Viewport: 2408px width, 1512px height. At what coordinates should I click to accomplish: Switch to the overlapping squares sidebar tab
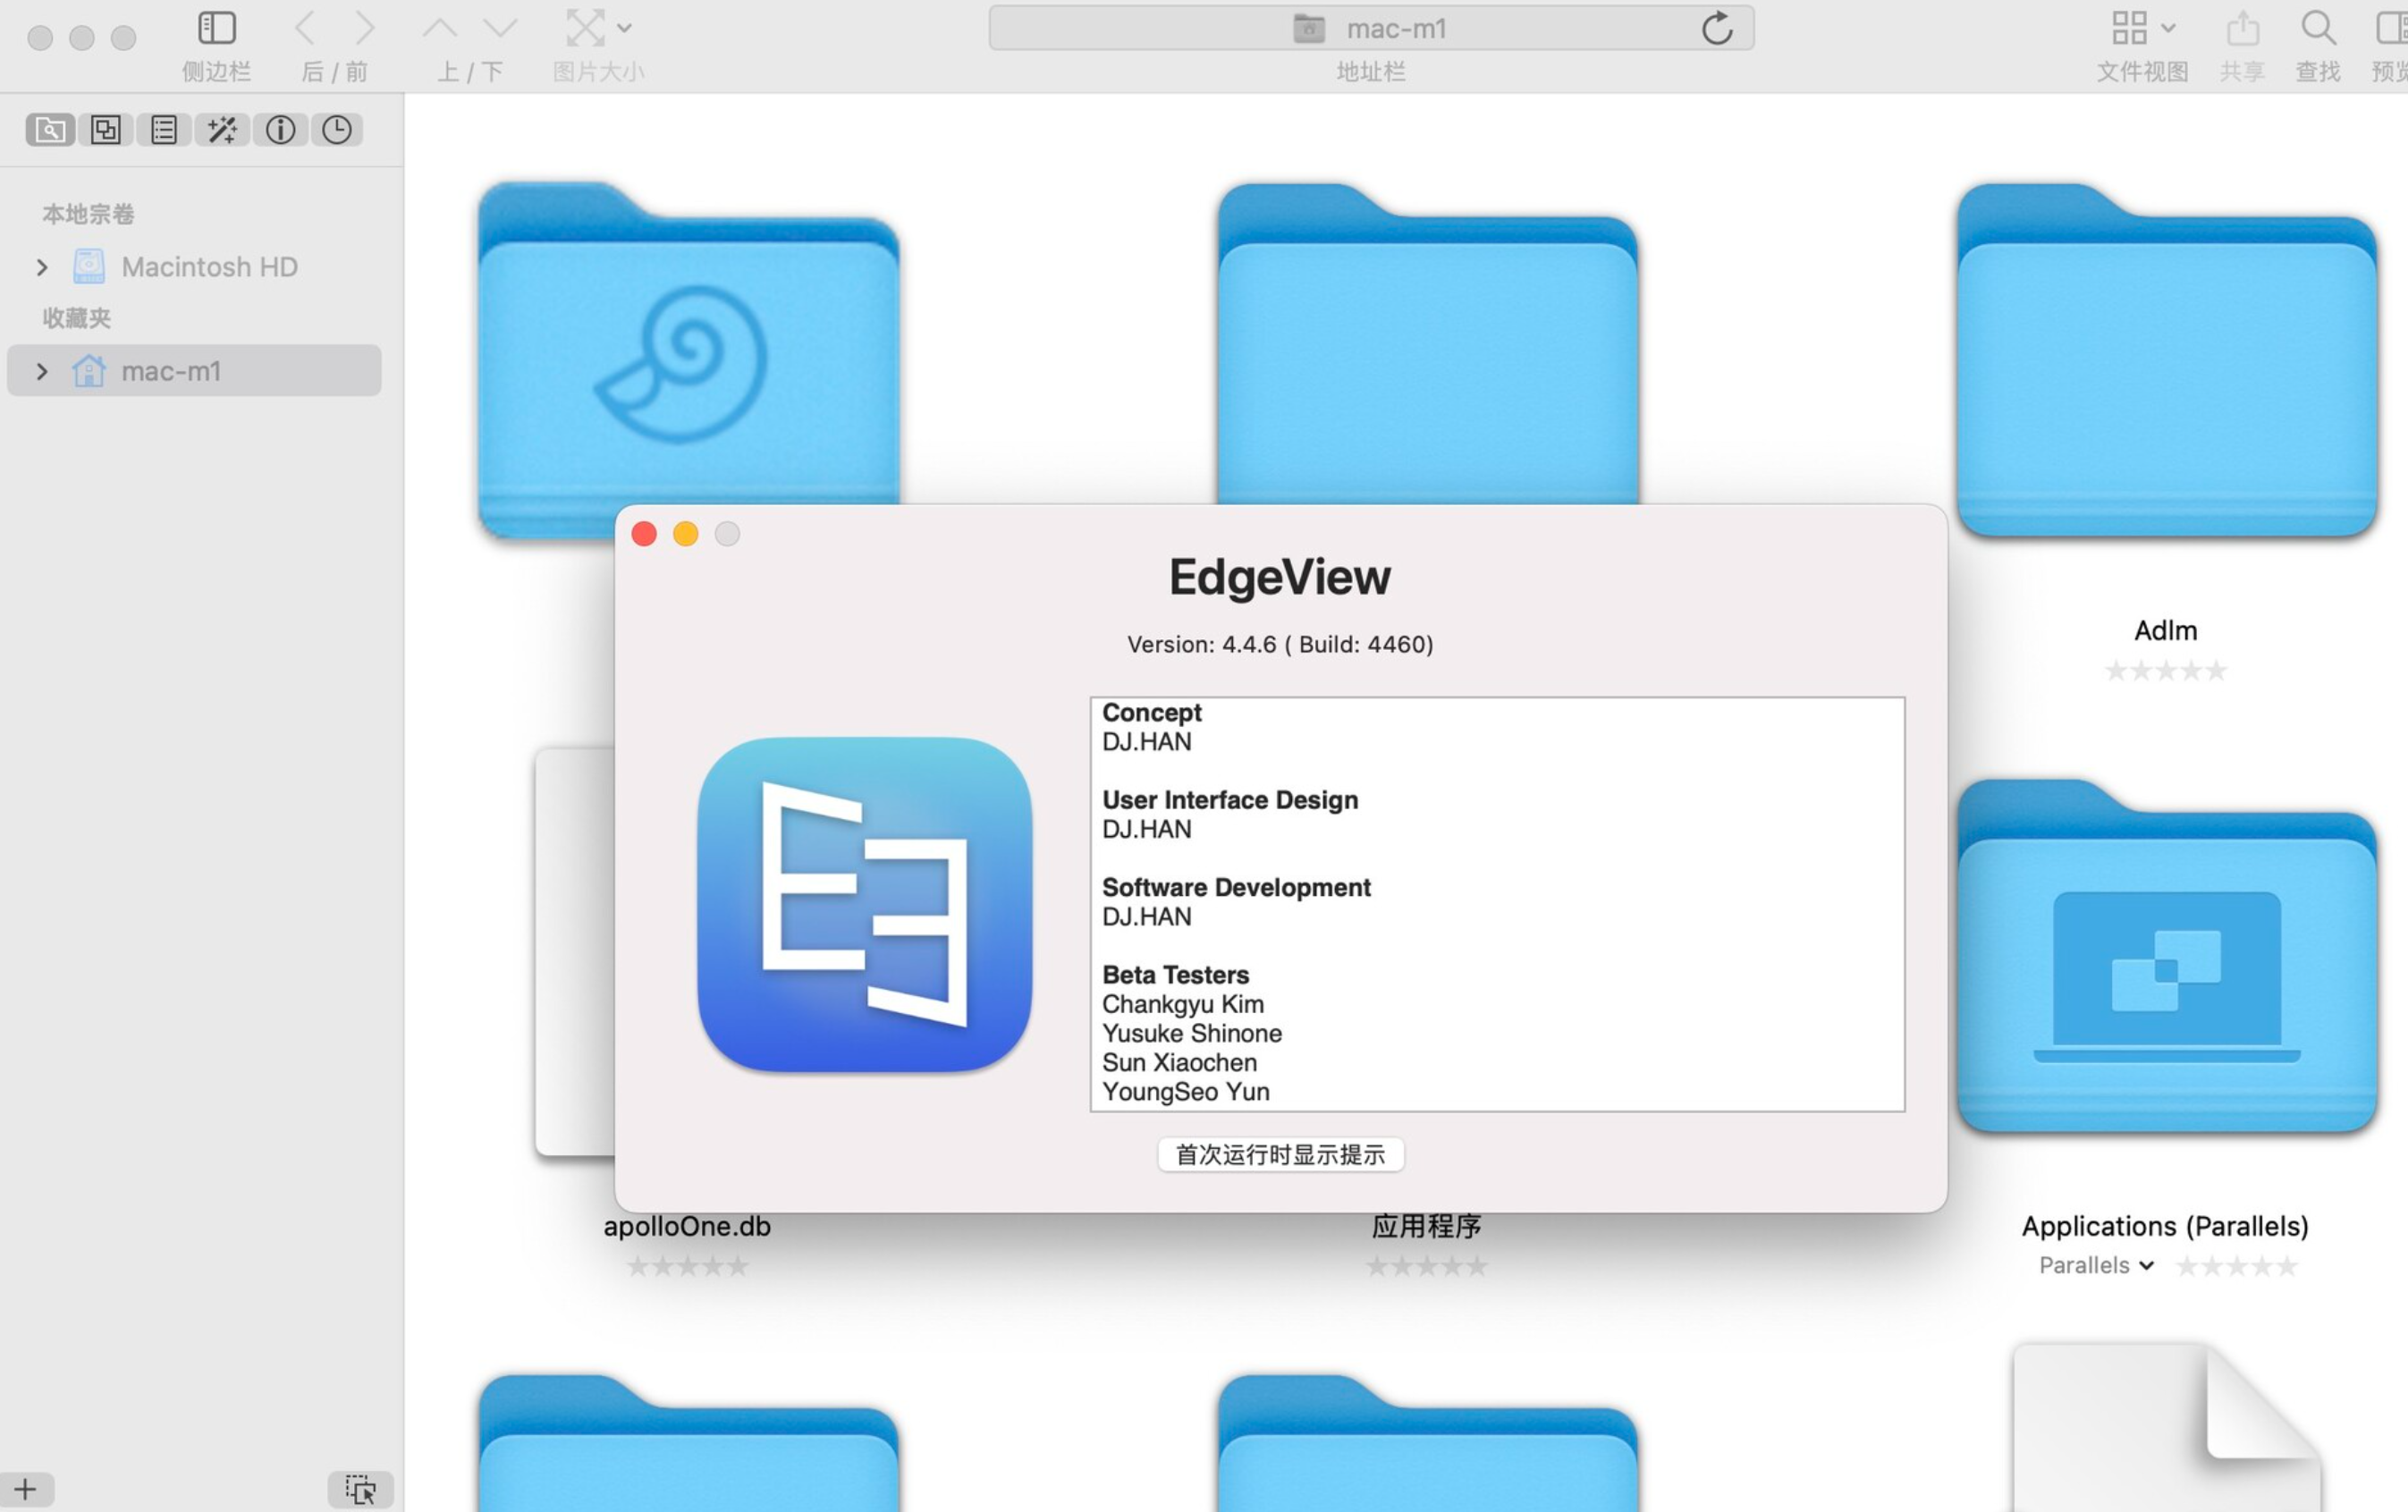click(106, 130)
